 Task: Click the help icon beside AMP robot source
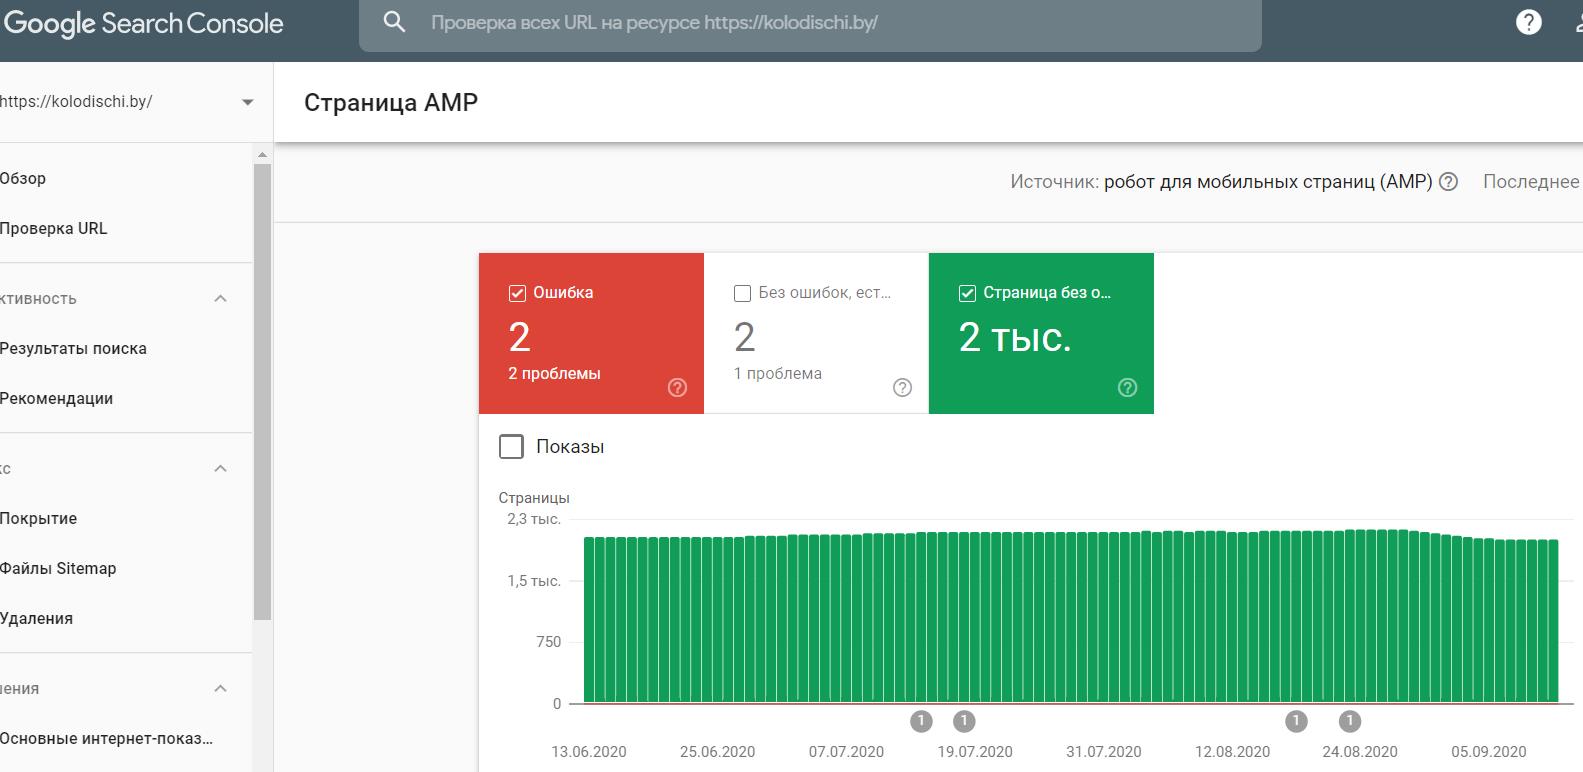point(1448,182)
